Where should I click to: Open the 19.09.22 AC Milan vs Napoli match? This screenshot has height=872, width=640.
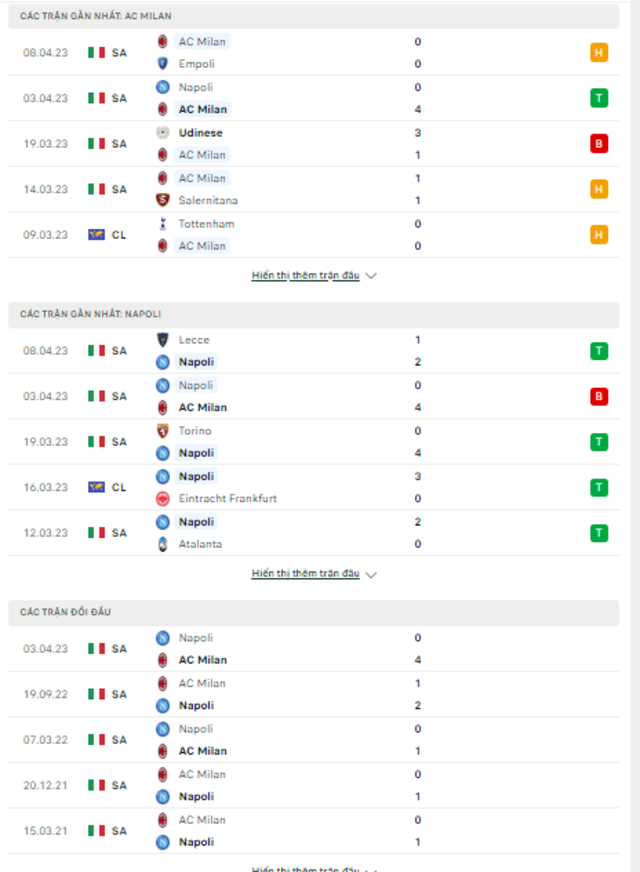[314, 694]
